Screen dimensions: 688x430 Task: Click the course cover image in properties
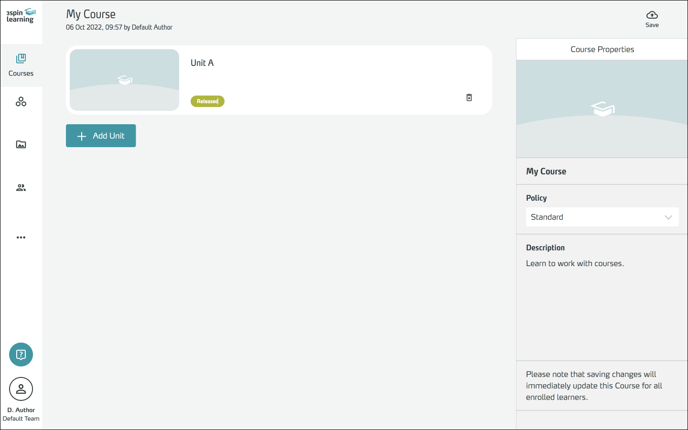click(602, 109)
